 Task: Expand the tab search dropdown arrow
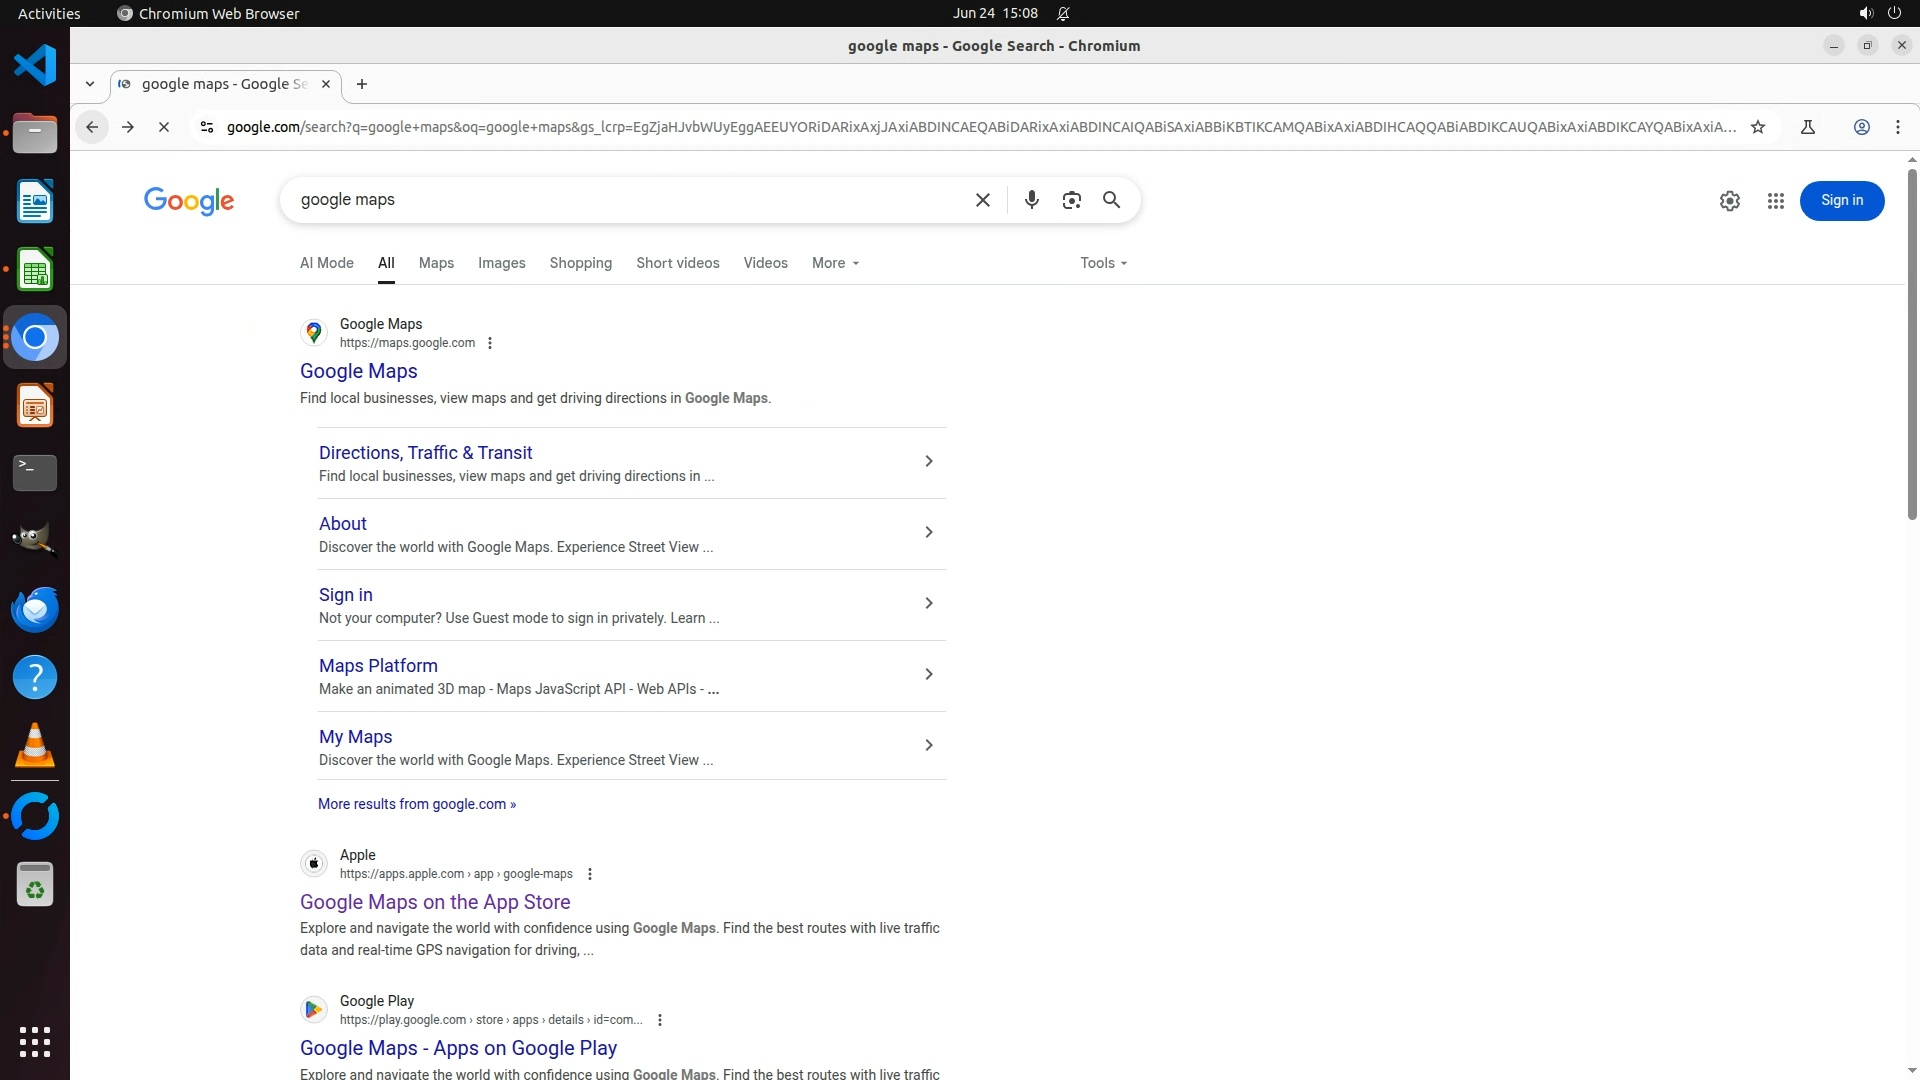point(90,84)
